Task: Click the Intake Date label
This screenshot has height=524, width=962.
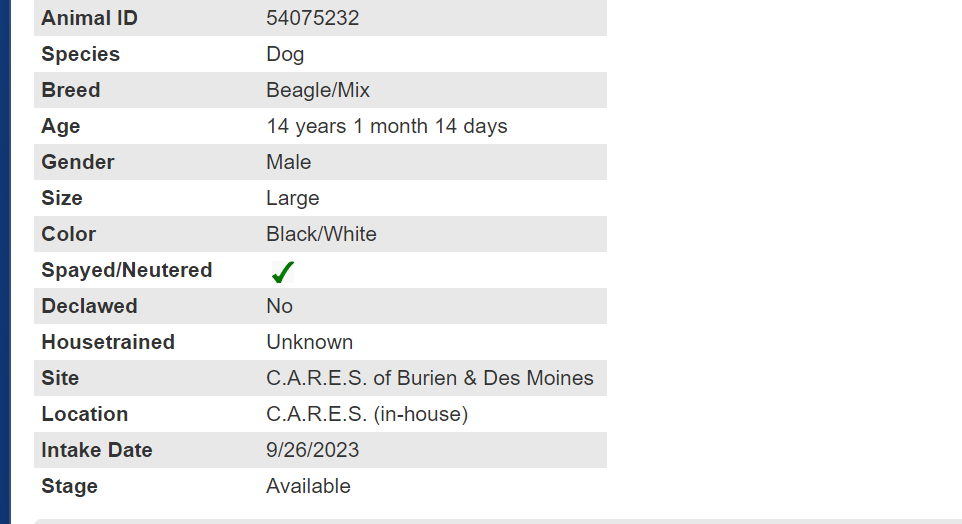Action: click(x=96, y=450)
